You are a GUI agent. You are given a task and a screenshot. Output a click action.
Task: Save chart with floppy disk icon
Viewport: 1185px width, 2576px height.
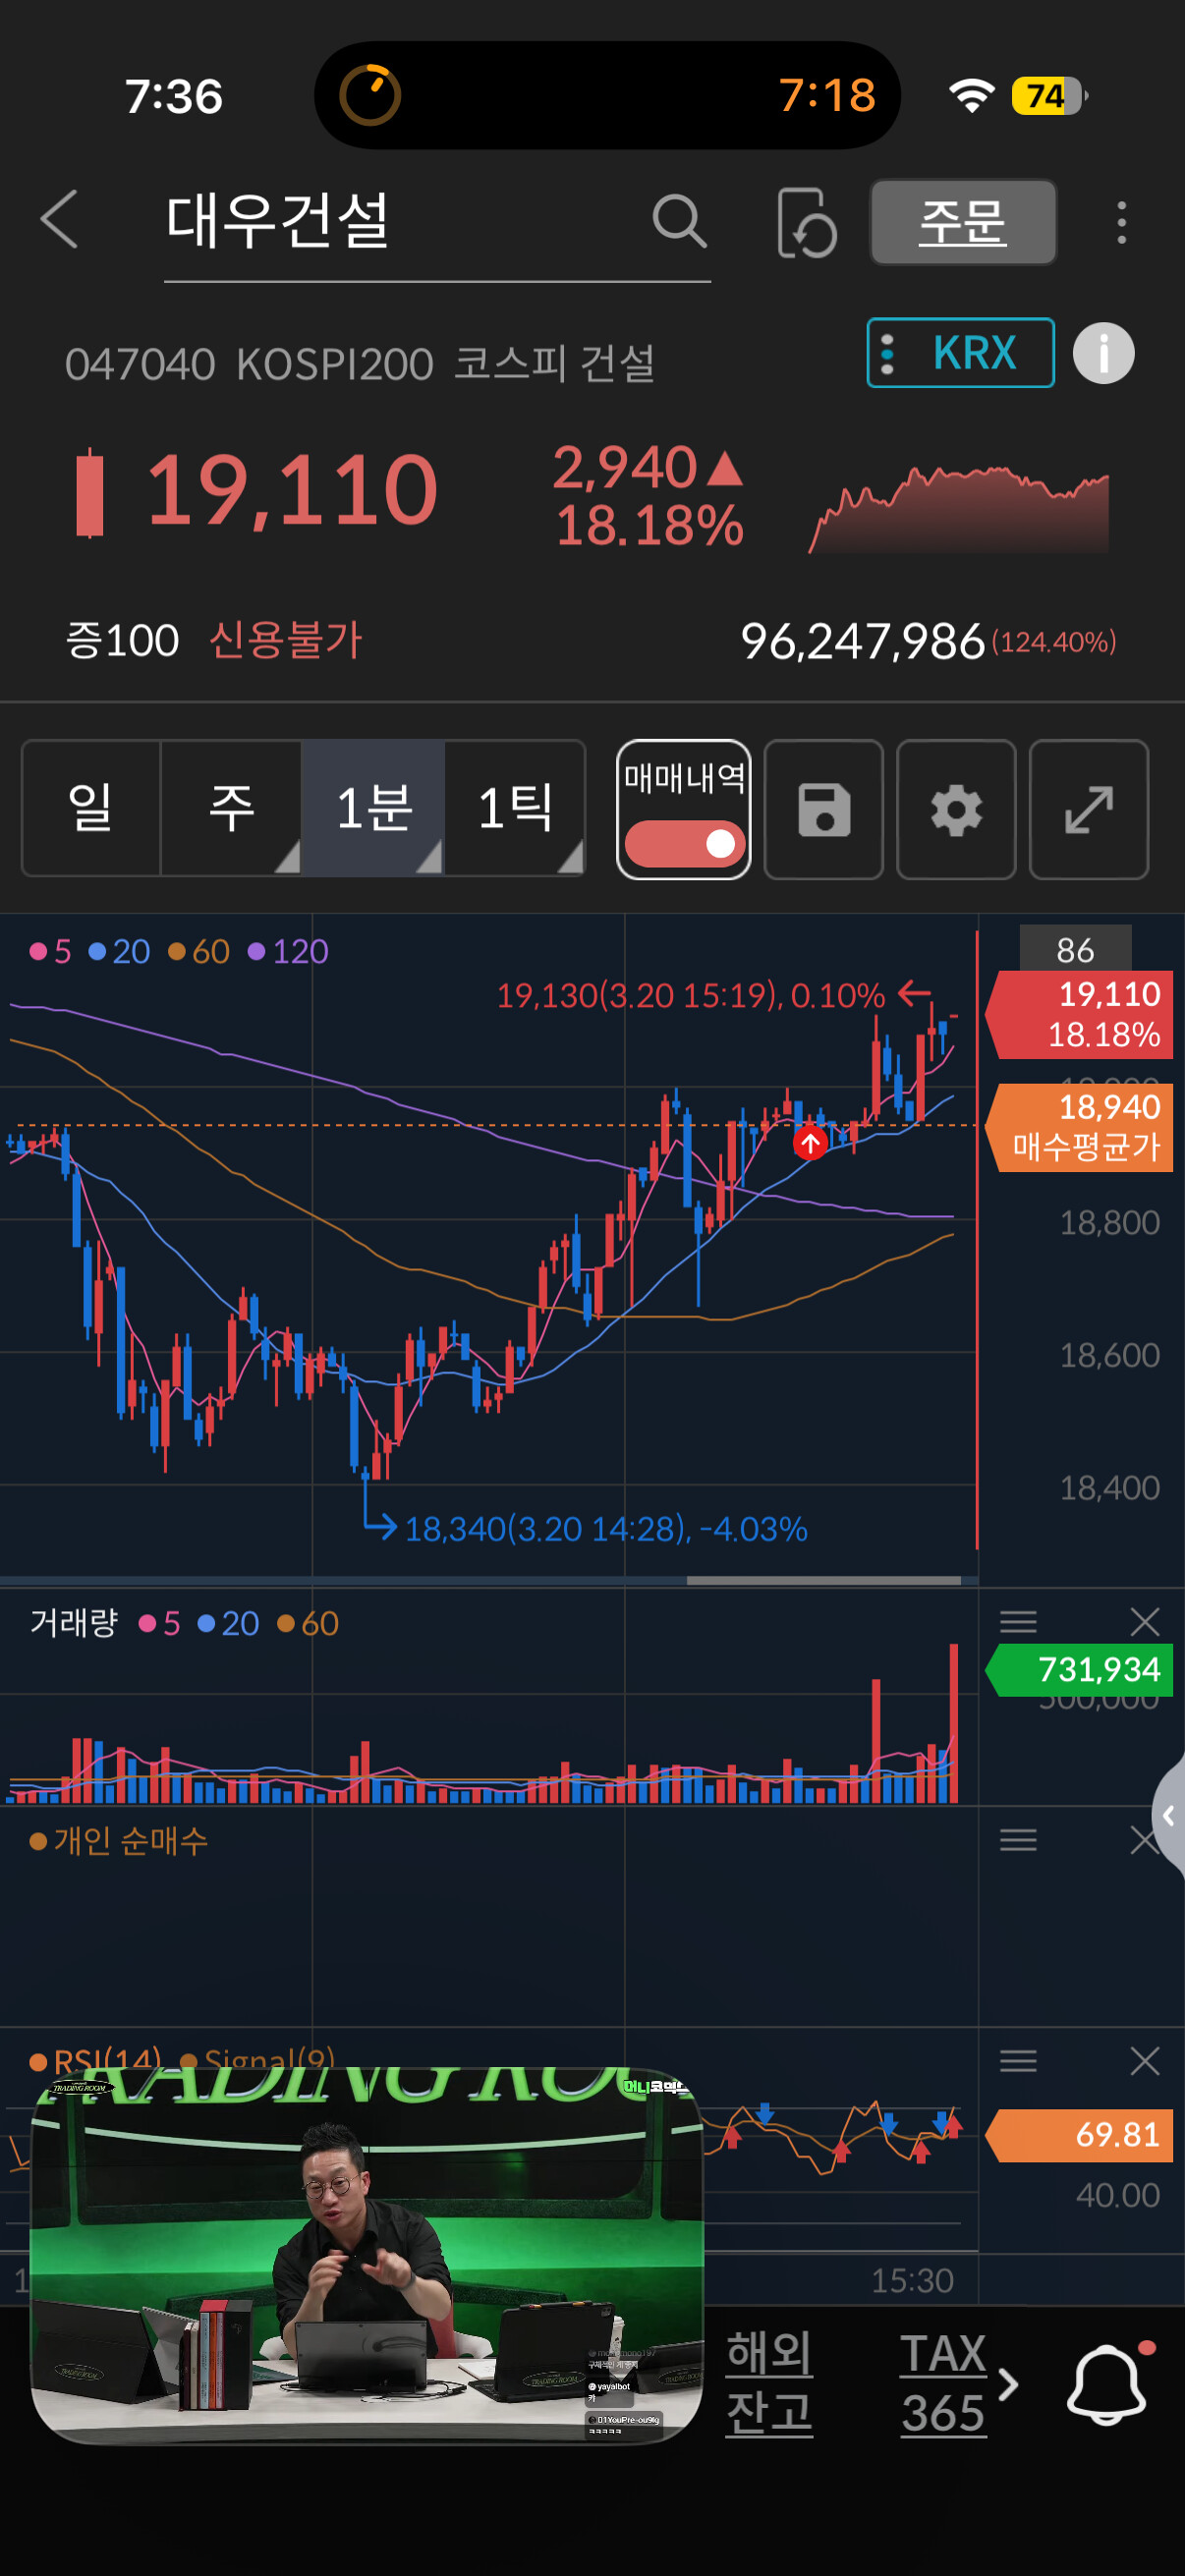point(823,809)
